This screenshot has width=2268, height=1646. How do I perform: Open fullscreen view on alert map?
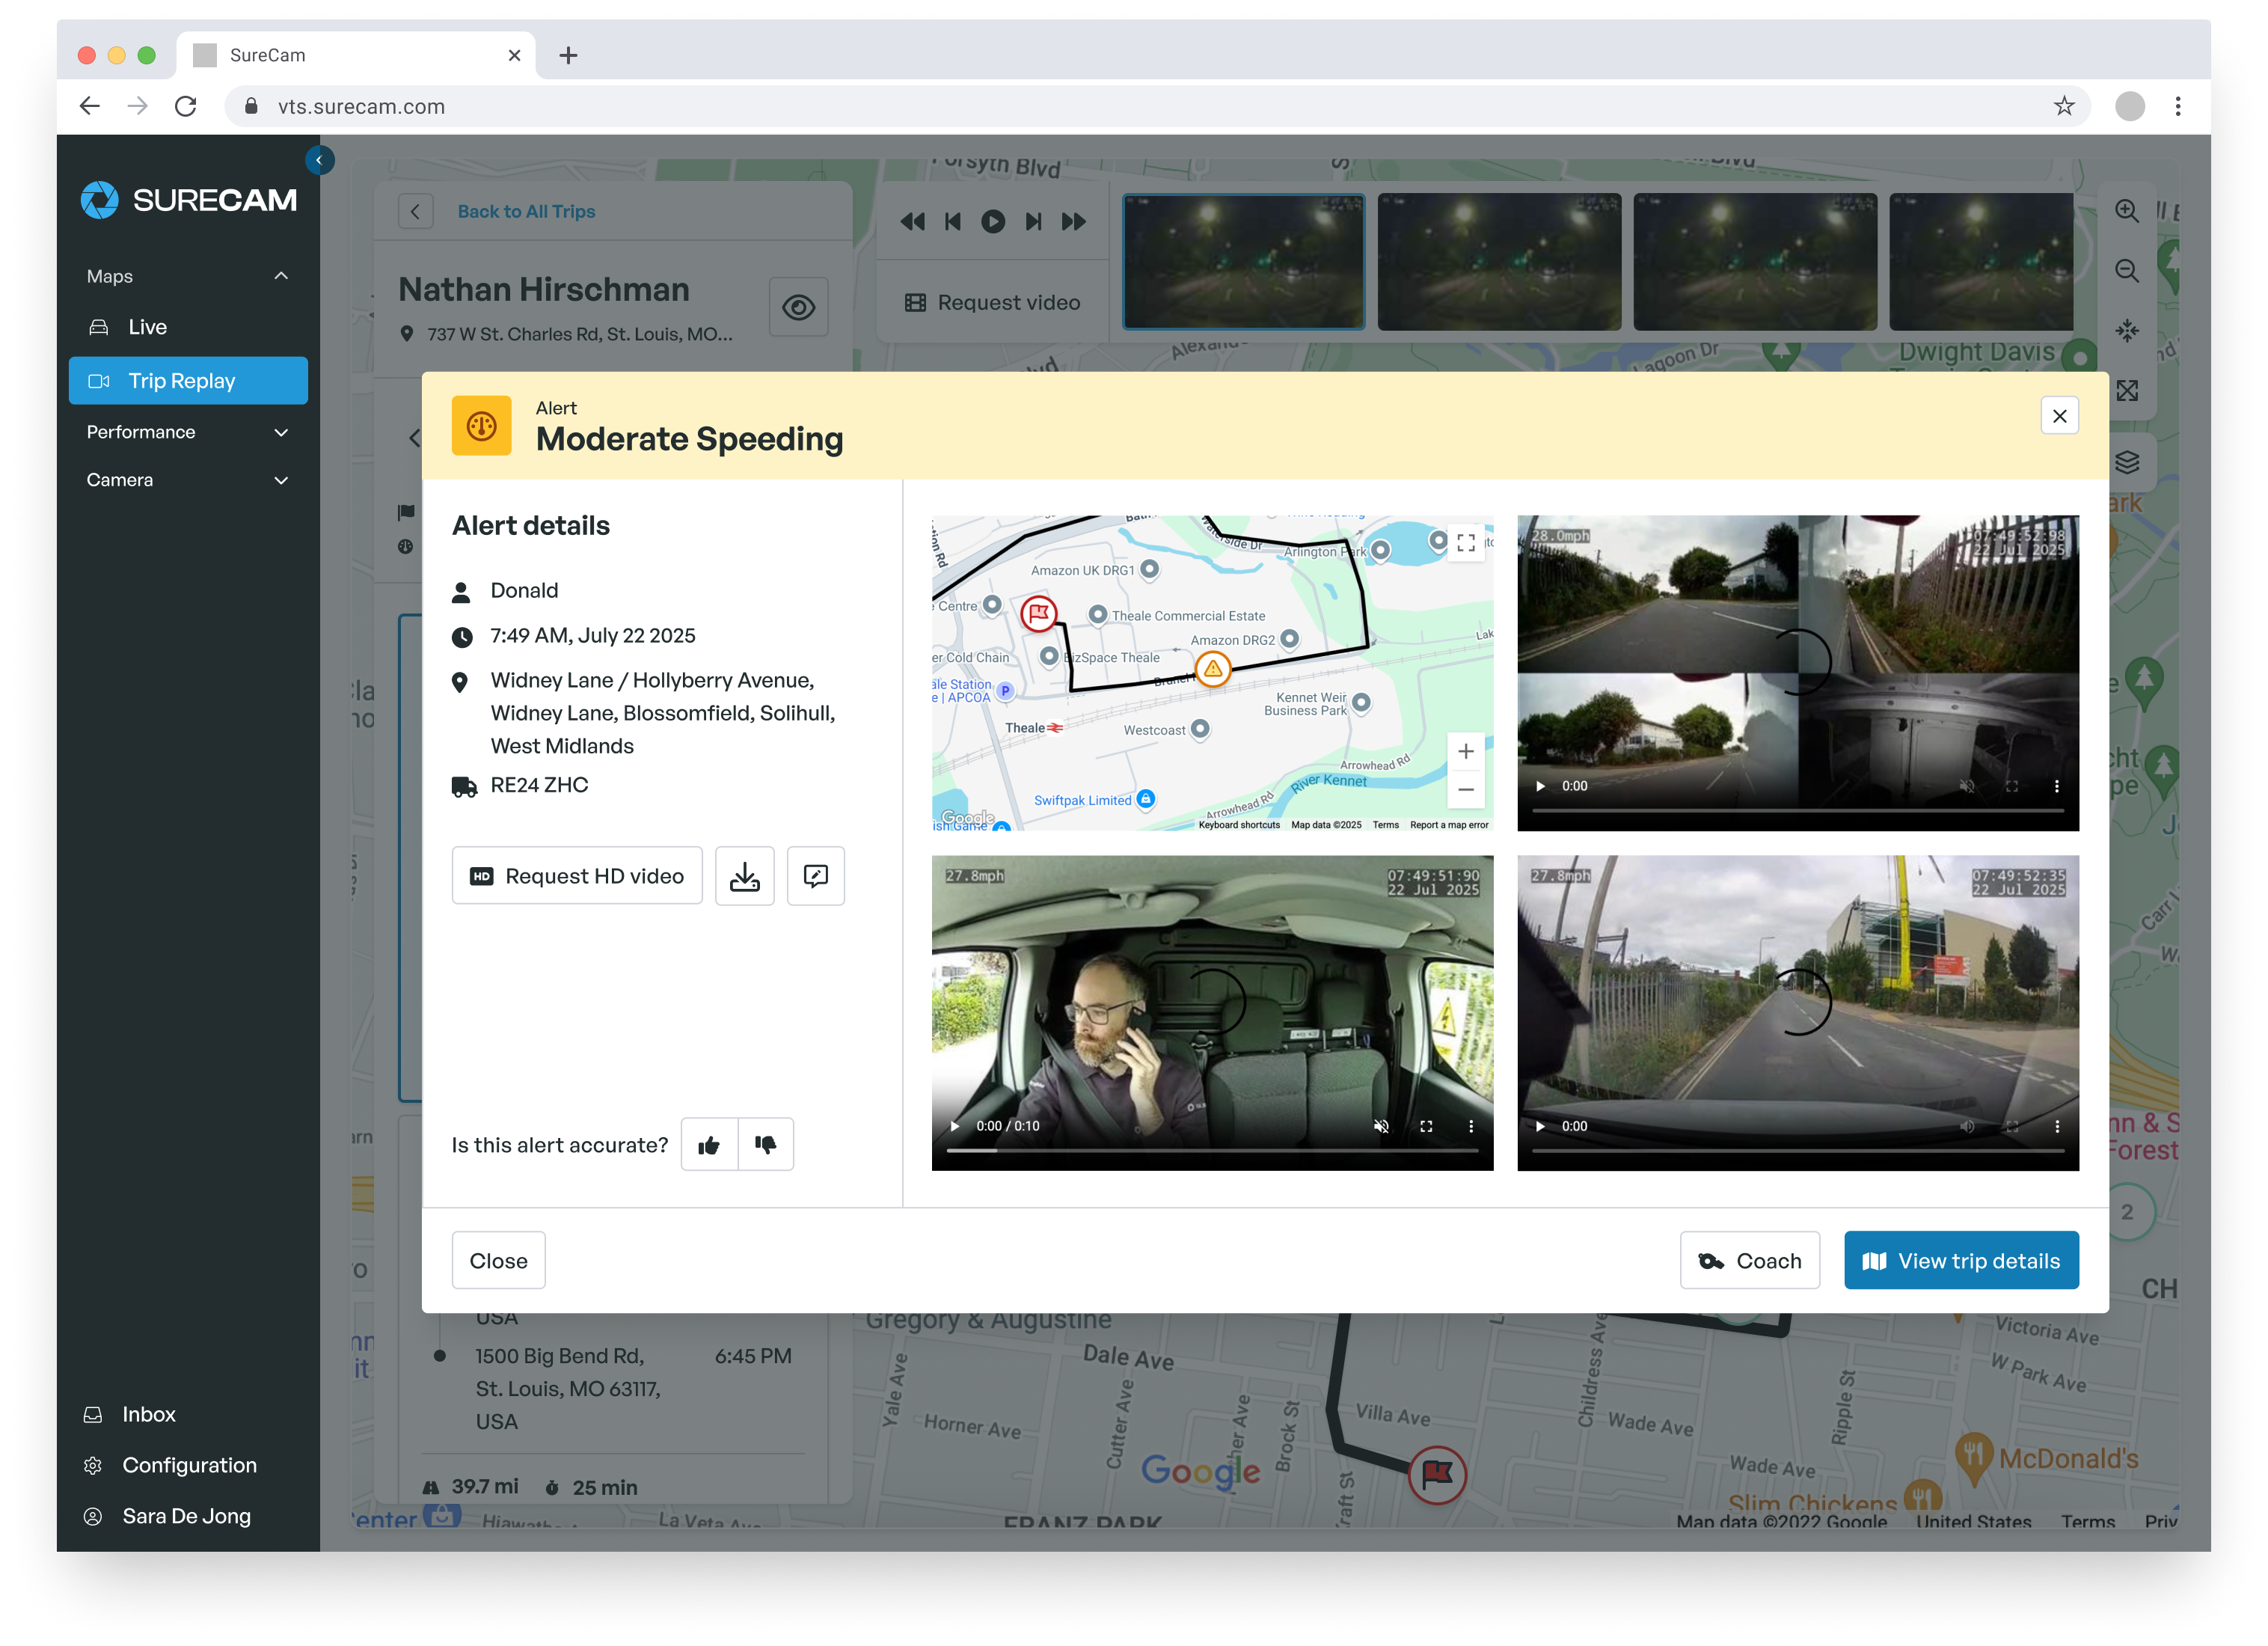pyautogui.click(x=1466, y=543)
